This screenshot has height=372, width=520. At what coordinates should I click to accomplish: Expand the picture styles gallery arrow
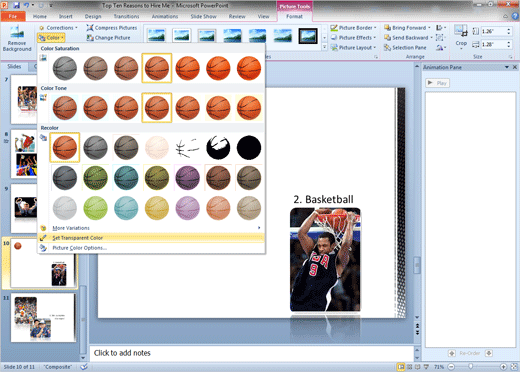coord(325,47)
